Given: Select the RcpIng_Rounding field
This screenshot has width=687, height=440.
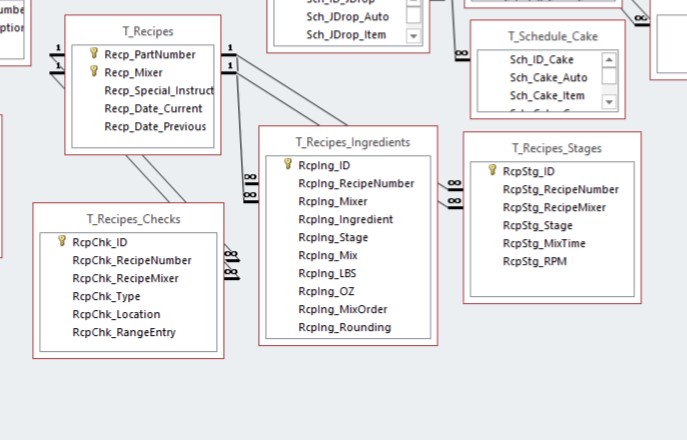Looking at the screenshot, I should pos(345,327).
